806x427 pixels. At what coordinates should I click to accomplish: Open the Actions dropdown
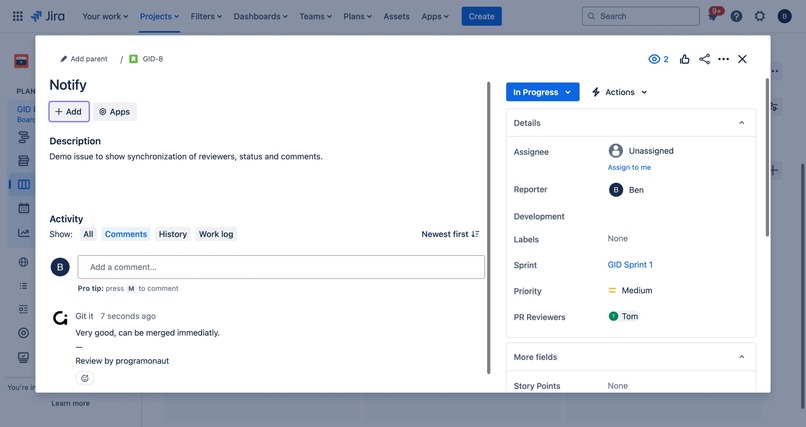619,92
